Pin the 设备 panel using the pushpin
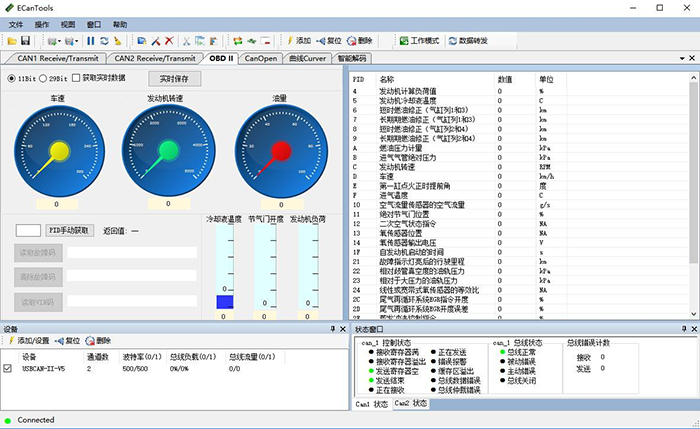The width and height of the screenshot is (700, 429). 332,328
